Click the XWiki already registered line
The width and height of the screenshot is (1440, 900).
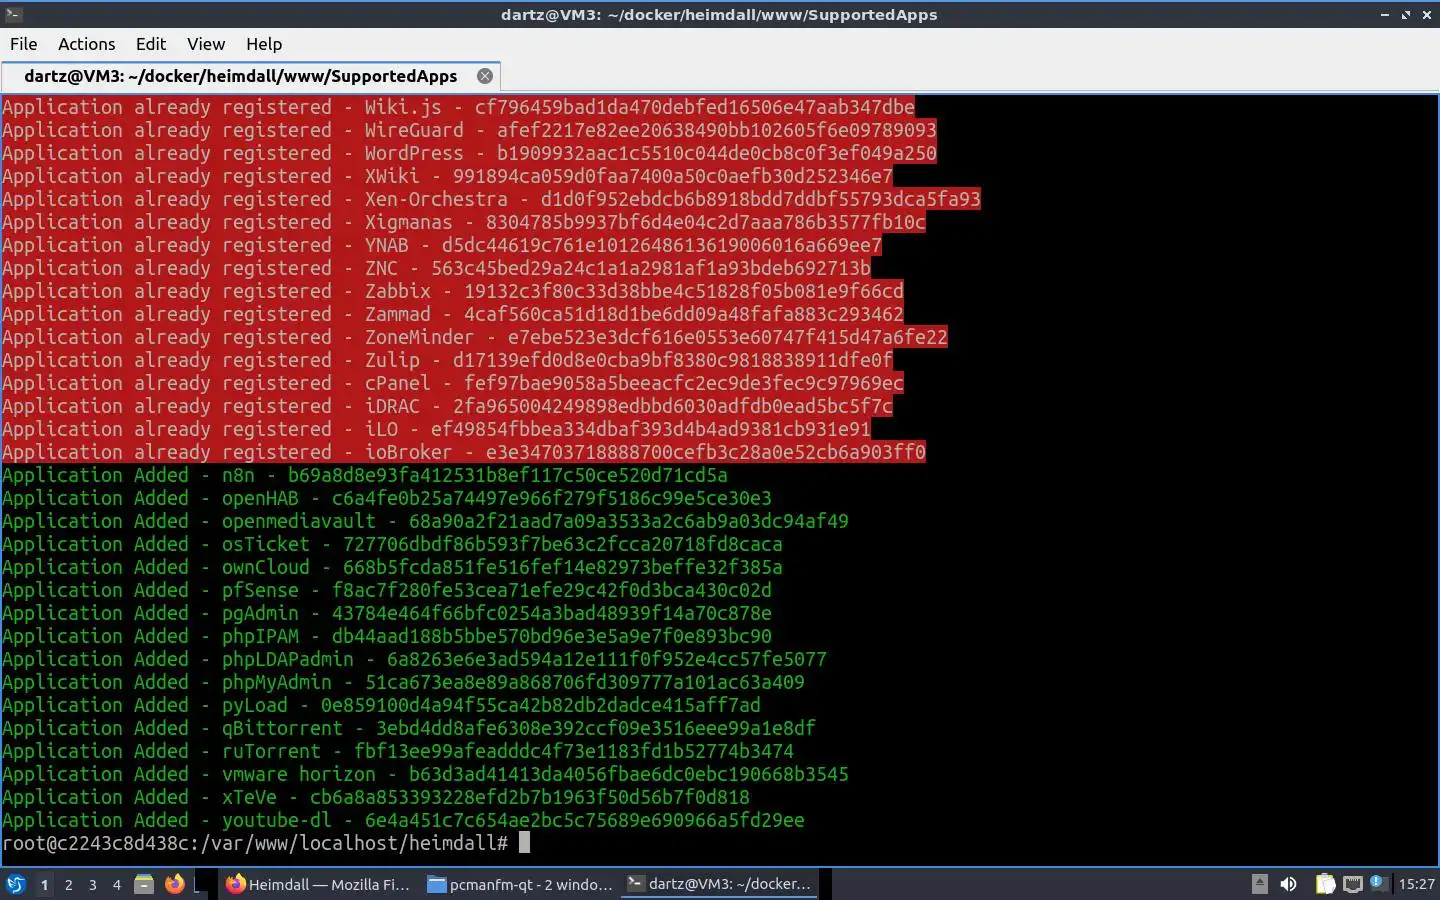447,176
